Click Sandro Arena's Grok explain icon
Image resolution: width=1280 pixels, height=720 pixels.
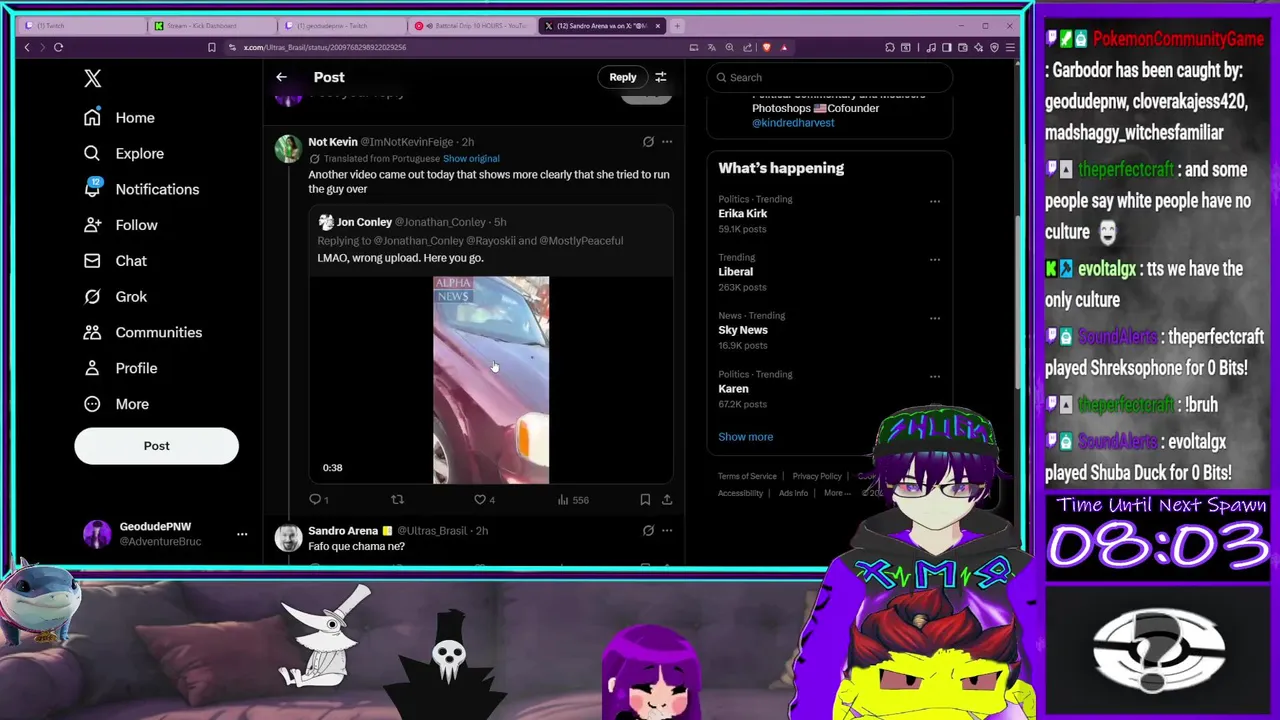648,531
